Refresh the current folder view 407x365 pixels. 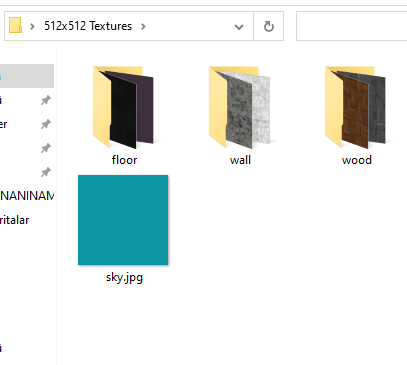pyautogui.click(x=269, y=26)
